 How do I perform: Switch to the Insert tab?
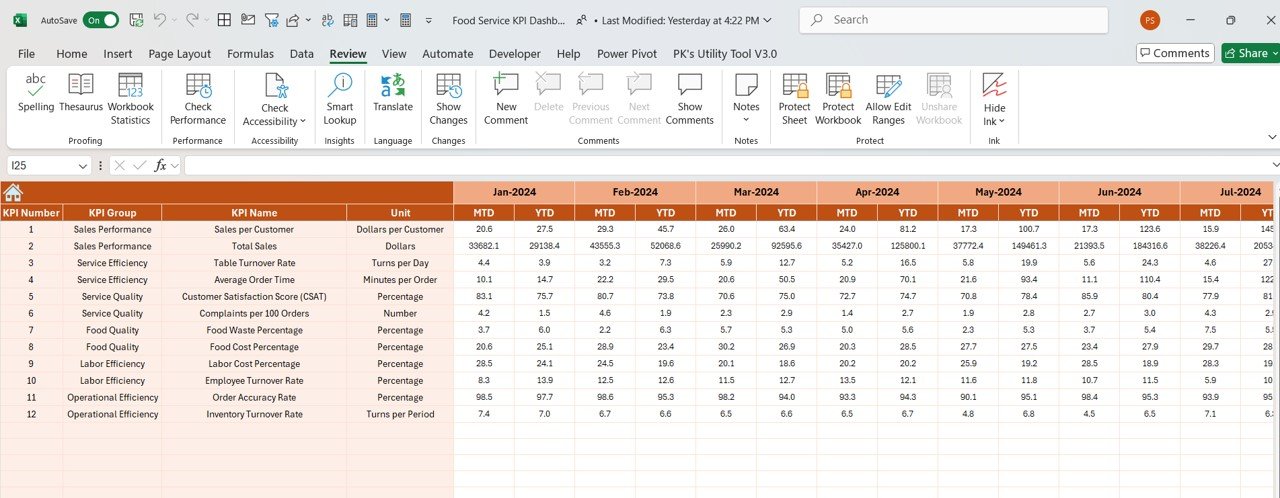pos(118,54)
